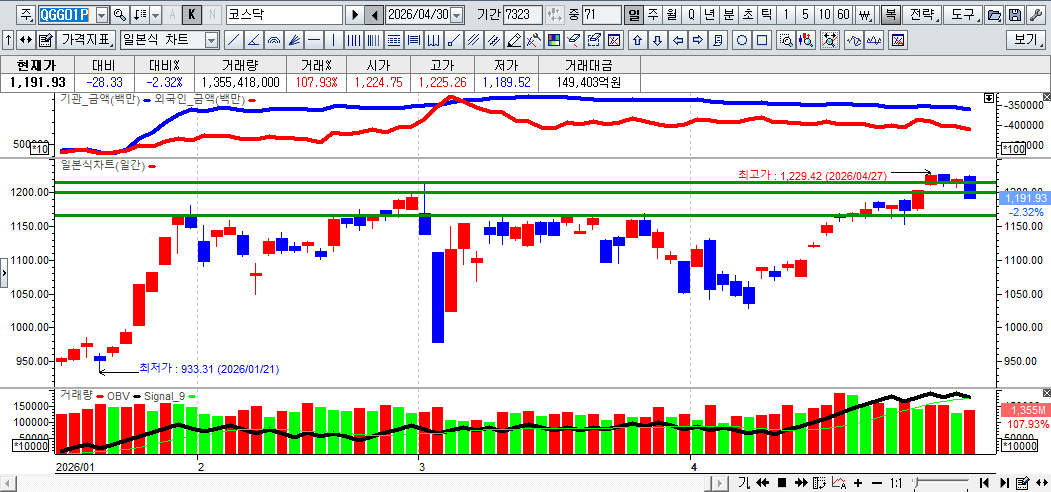Switch to weekly (주) chart period
This screenshot has width=1051, height=492.
(x=652, y=15)
